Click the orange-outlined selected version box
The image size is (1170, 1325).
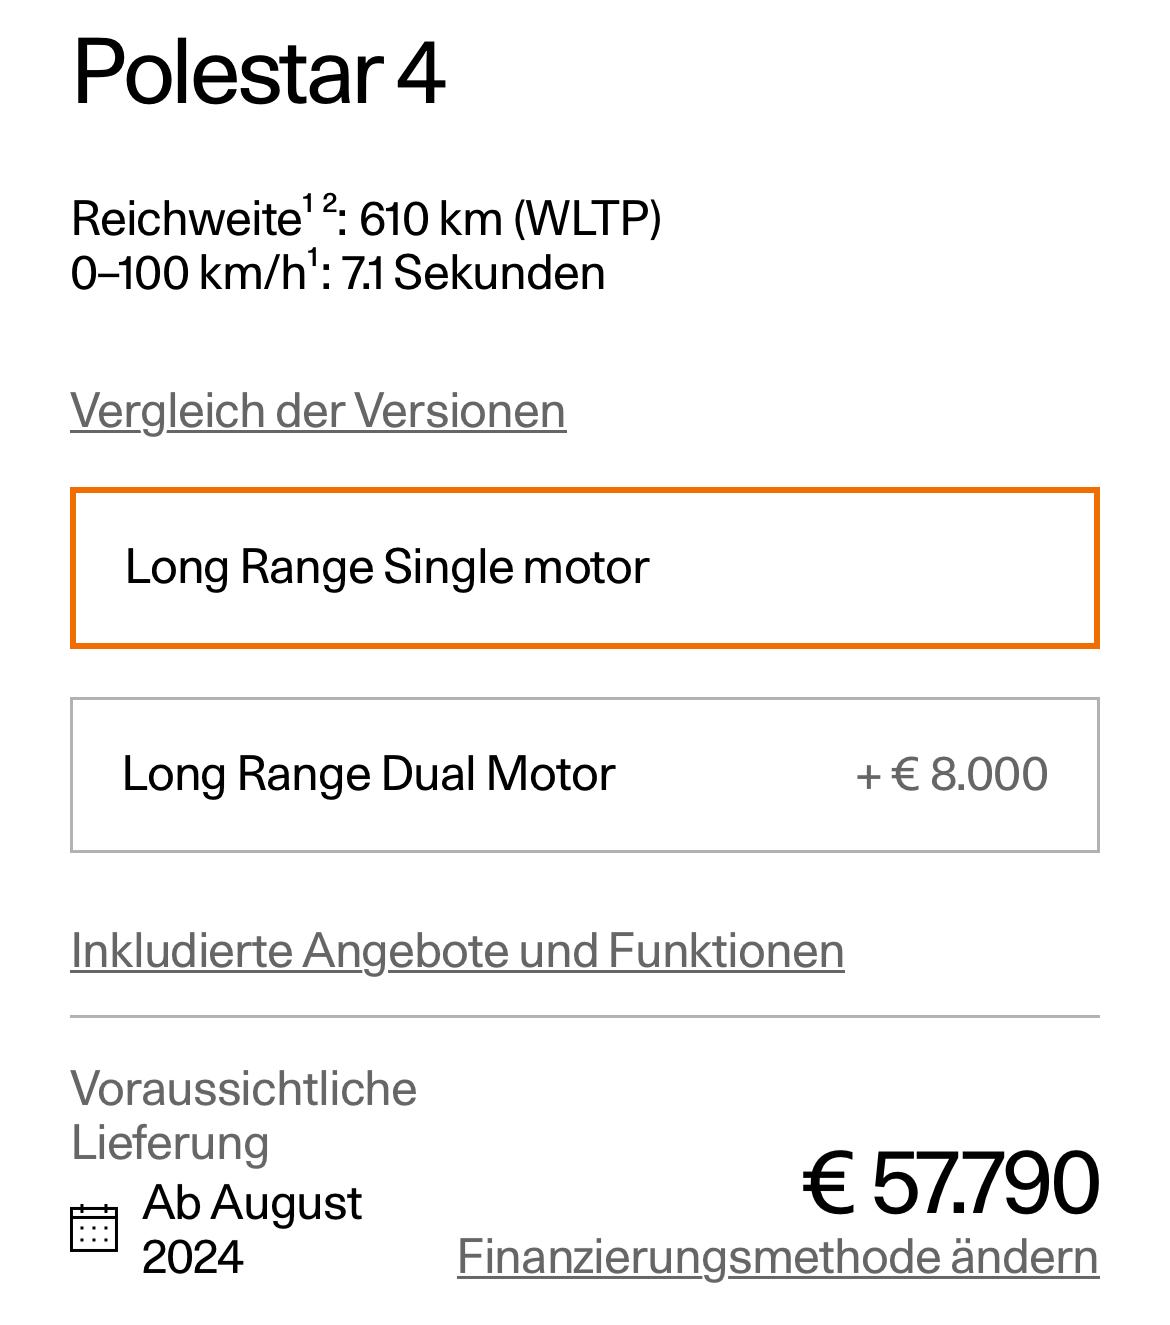pos(585,568)
